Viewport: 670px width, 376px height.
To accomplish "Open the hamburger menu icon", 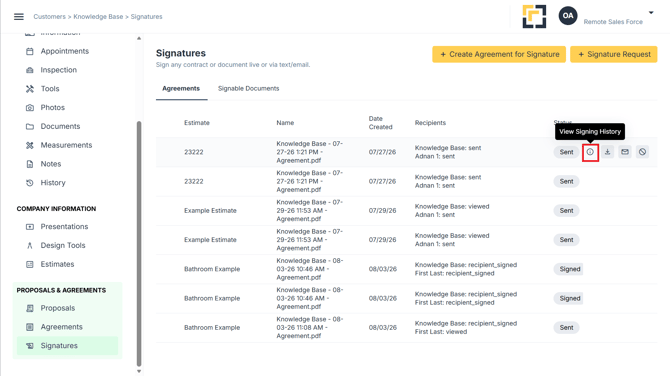I will [19, 17].
